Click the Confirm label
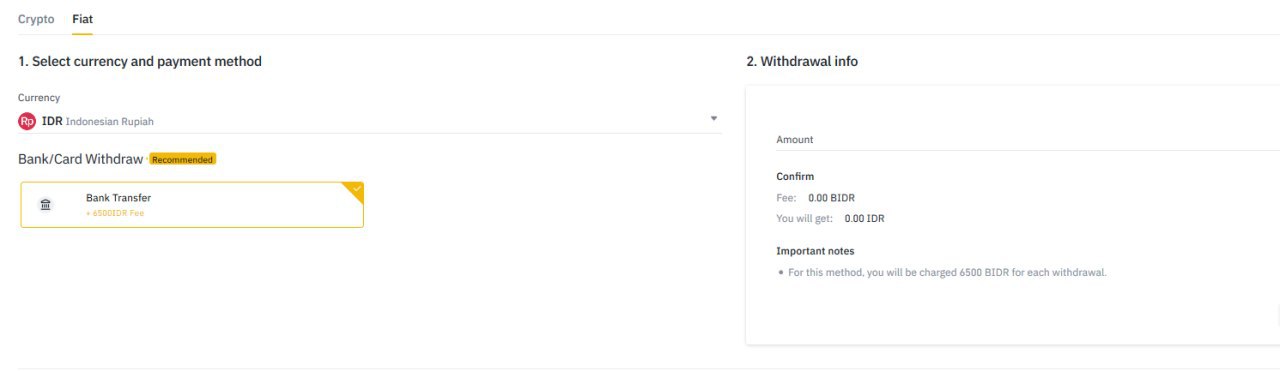1280x371 pixels. click(x=795, y=177)
